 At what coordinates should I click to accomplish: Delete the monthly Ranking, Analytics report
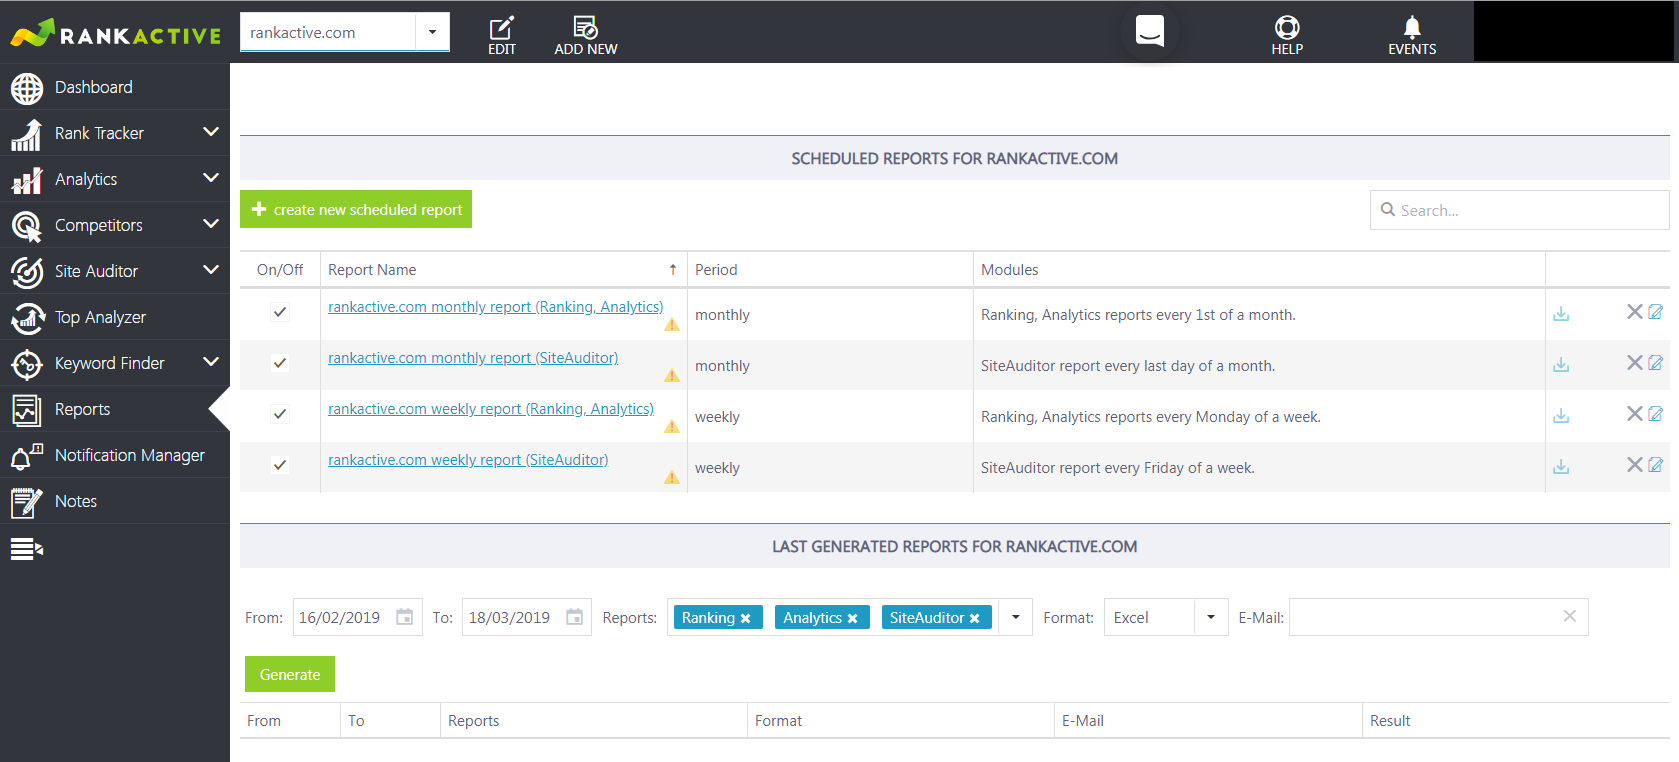click(x=1635, y=312)
